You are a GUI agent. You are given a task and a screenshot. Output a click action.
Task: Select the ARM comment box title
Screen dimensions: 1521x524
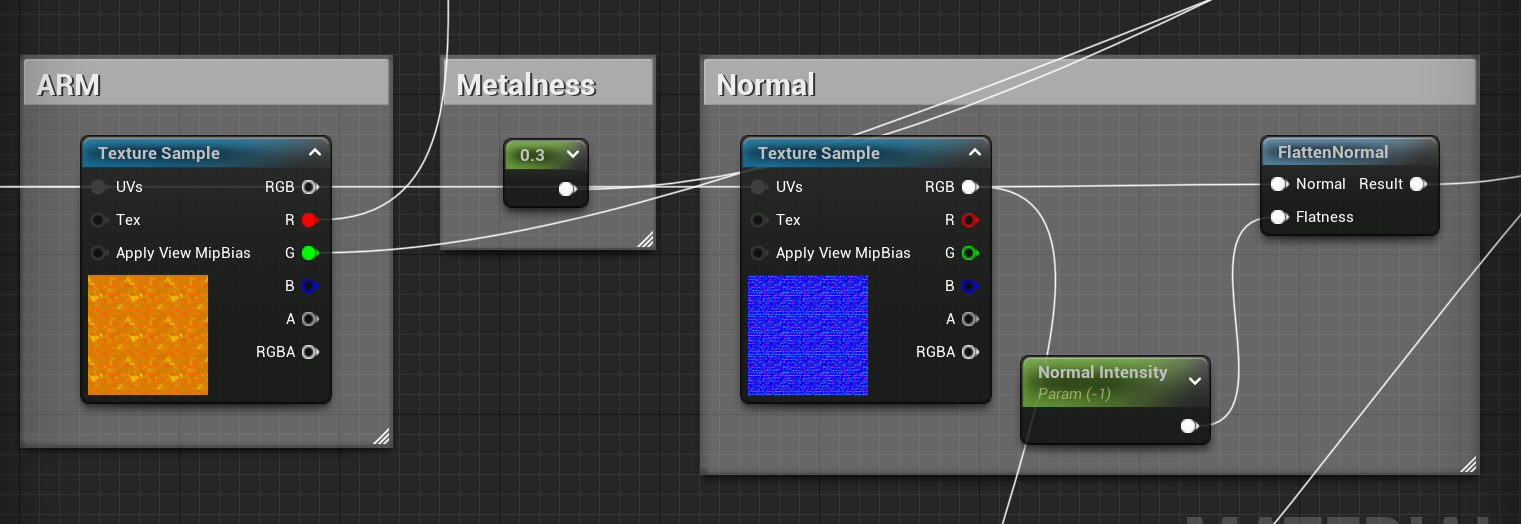tap(68, 86)
